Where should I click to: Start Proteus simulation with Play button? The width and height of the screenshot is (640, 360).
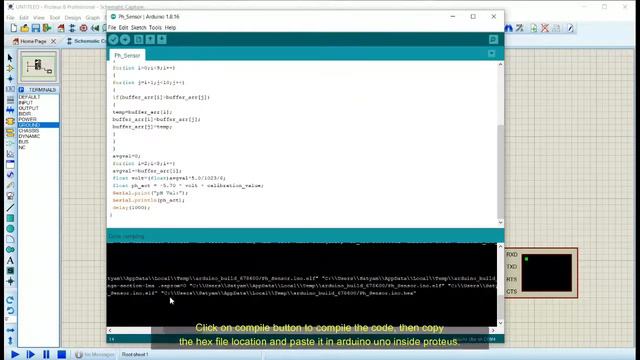click(x=15, y=354)
